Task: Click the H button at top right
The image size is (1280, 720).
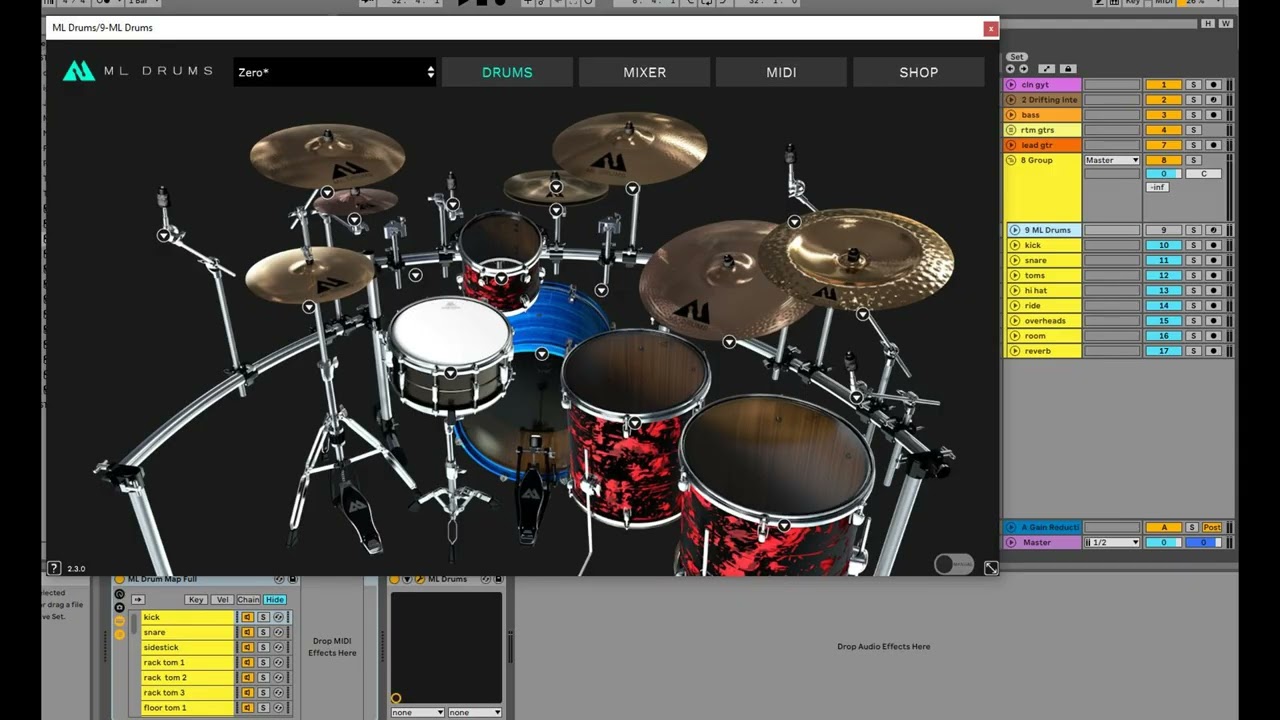Action: click(1208, 23)
